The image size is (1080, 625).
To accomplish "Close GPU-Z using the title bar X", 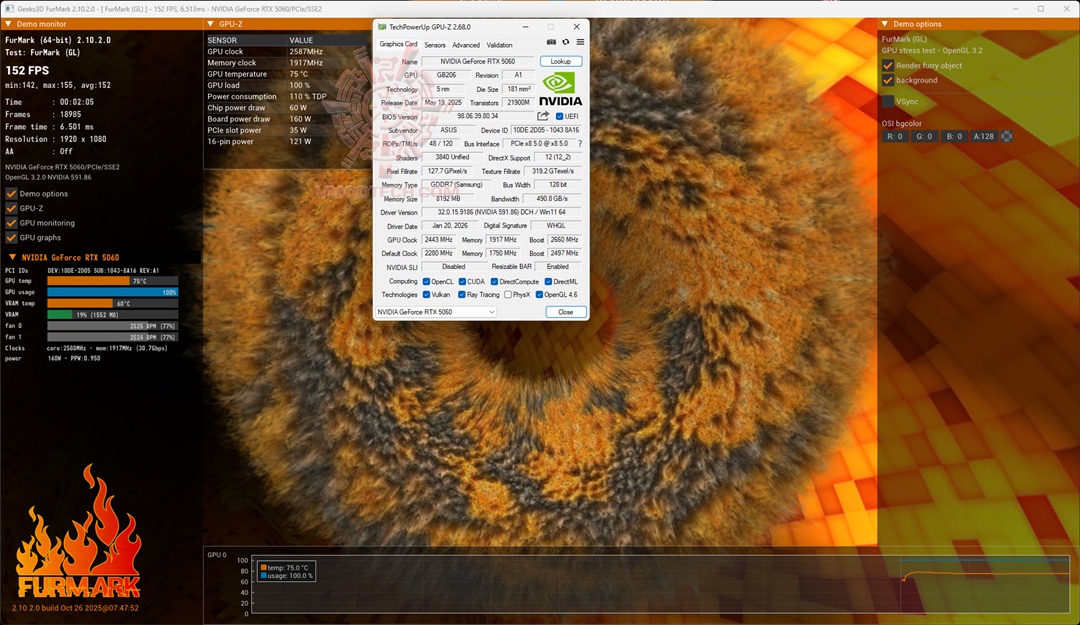I will click(577, 27).
